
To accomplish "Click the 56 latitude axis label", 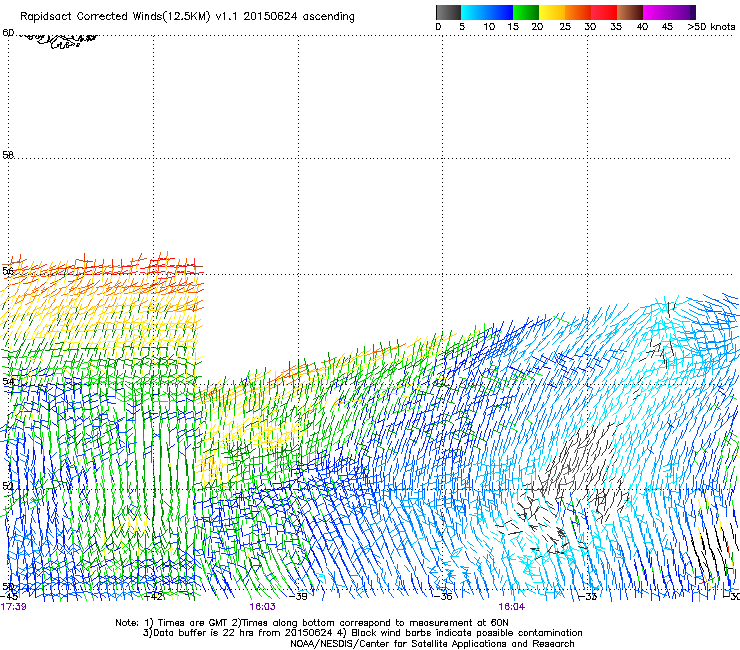I will pos(8,271).
